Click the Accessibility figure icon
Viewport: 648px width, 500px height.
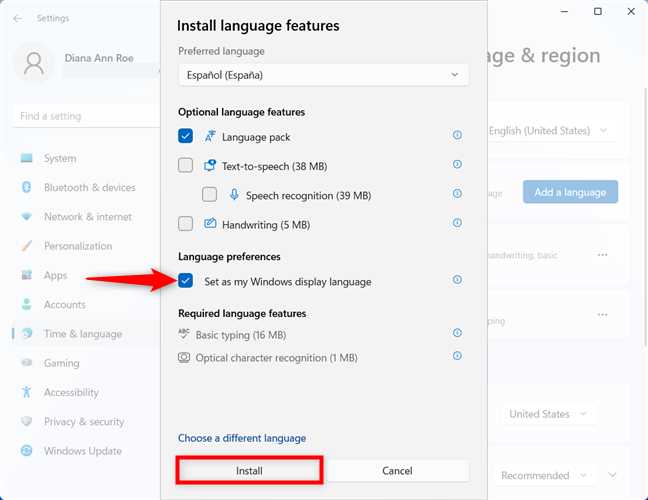click(x=26, y=392)
